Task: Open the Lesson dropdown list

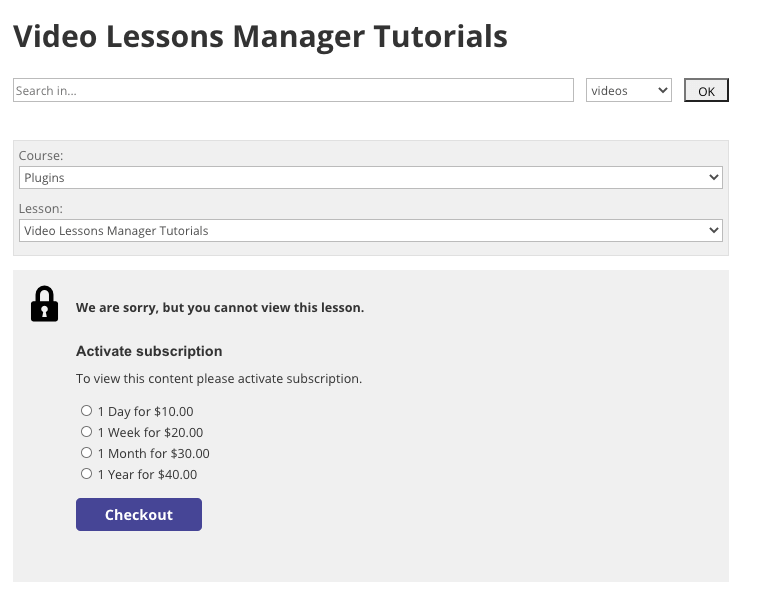Action: pos(370,230)
